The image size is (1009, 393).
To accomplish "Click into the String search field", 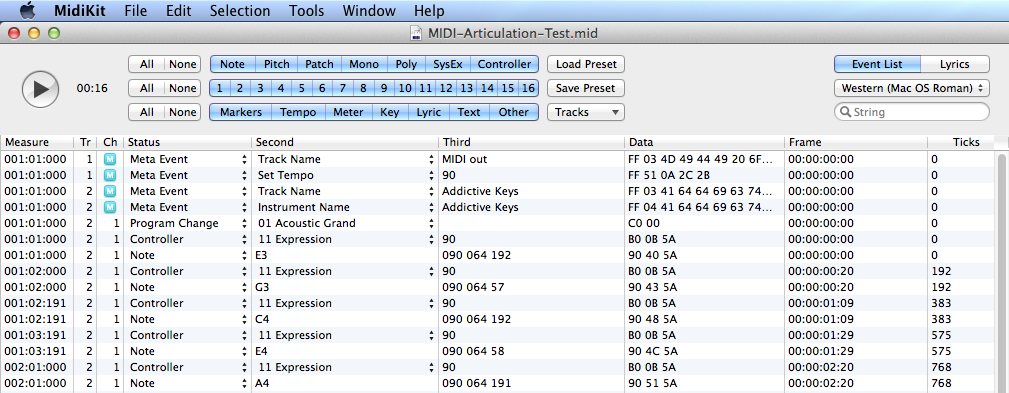I will tap(912, 112).
